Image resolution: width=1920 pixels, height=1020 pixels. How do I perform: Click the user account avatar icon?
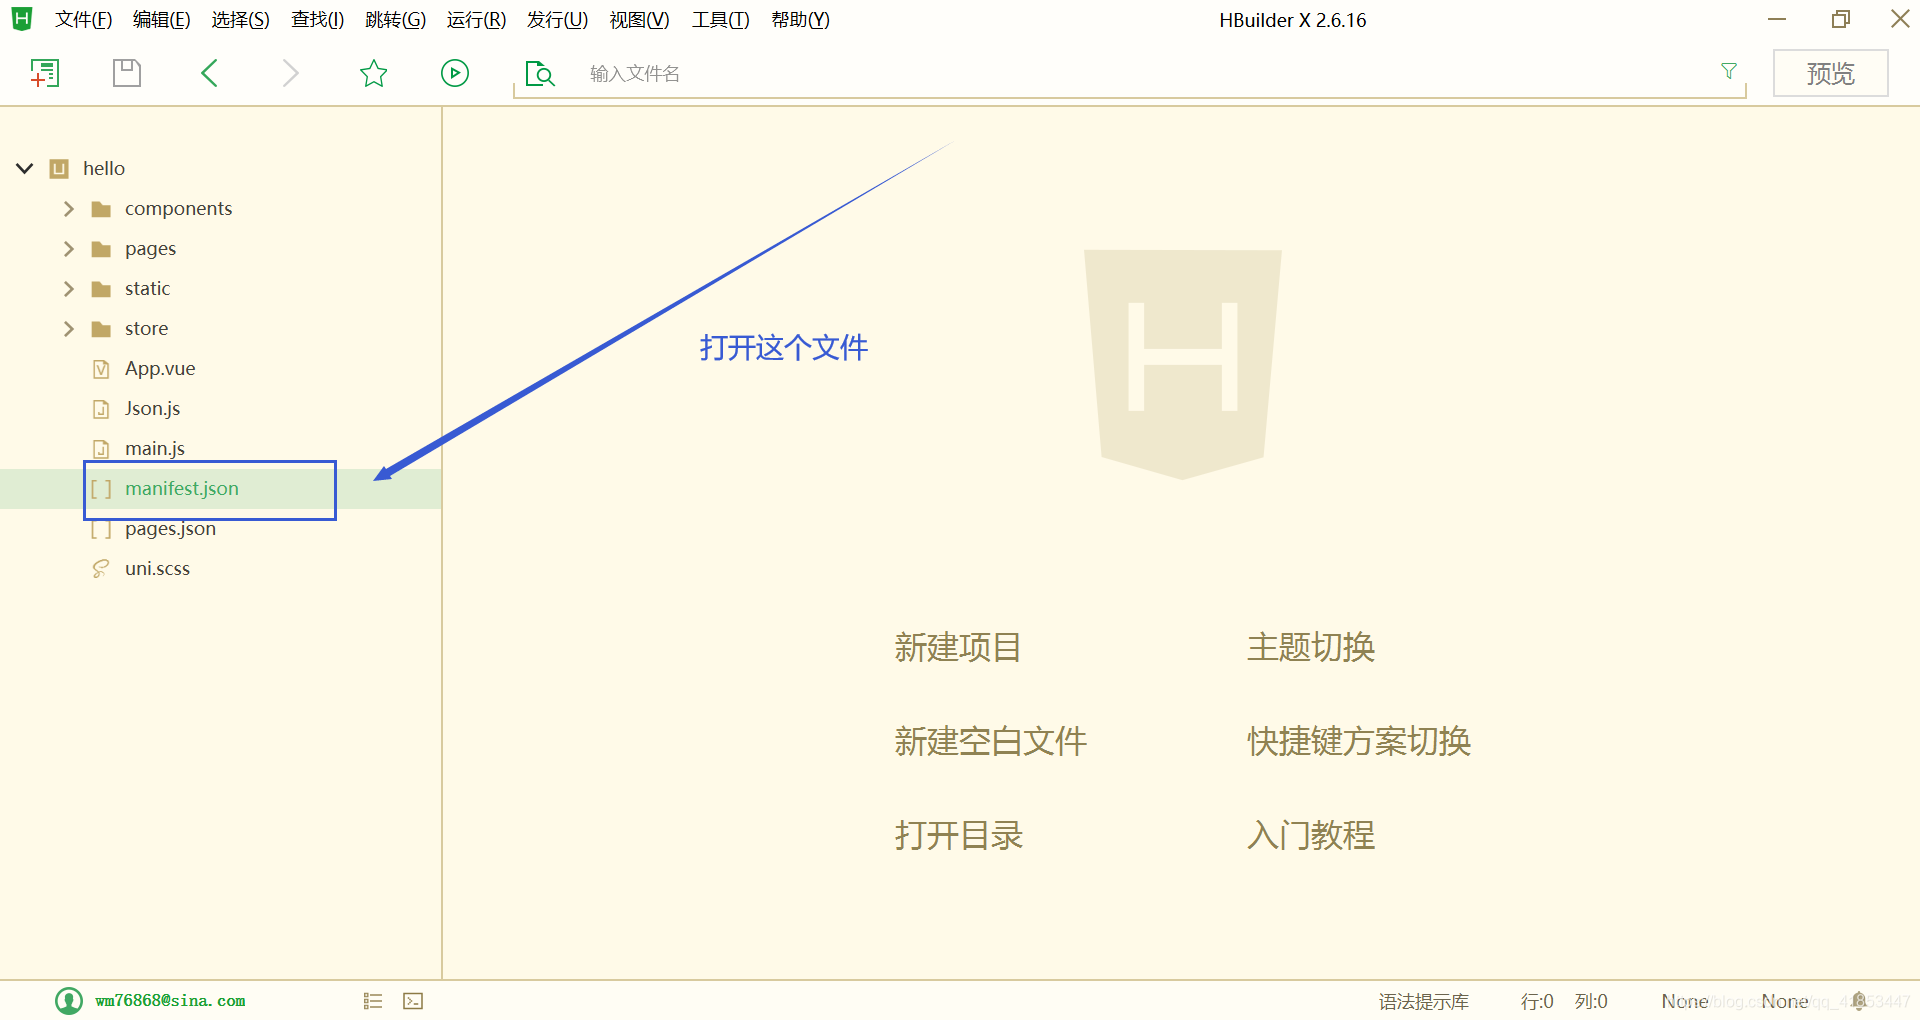pyautogui.click(x=69, y=1000)
